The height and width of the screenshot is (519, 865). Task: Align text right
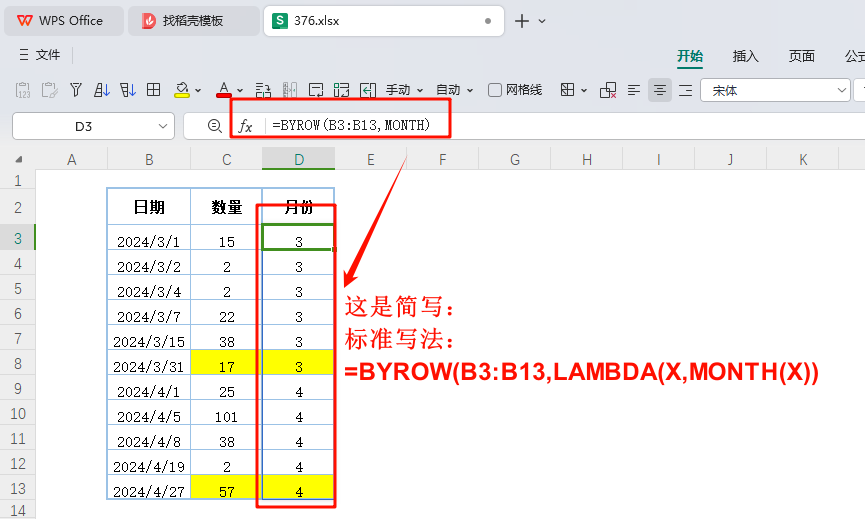click(685, 90)
